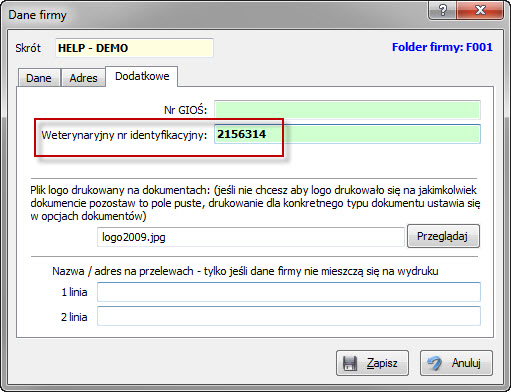This screenshot has width=511, height=392.
Task: Open the Adres tab
Action: point(83,78)
